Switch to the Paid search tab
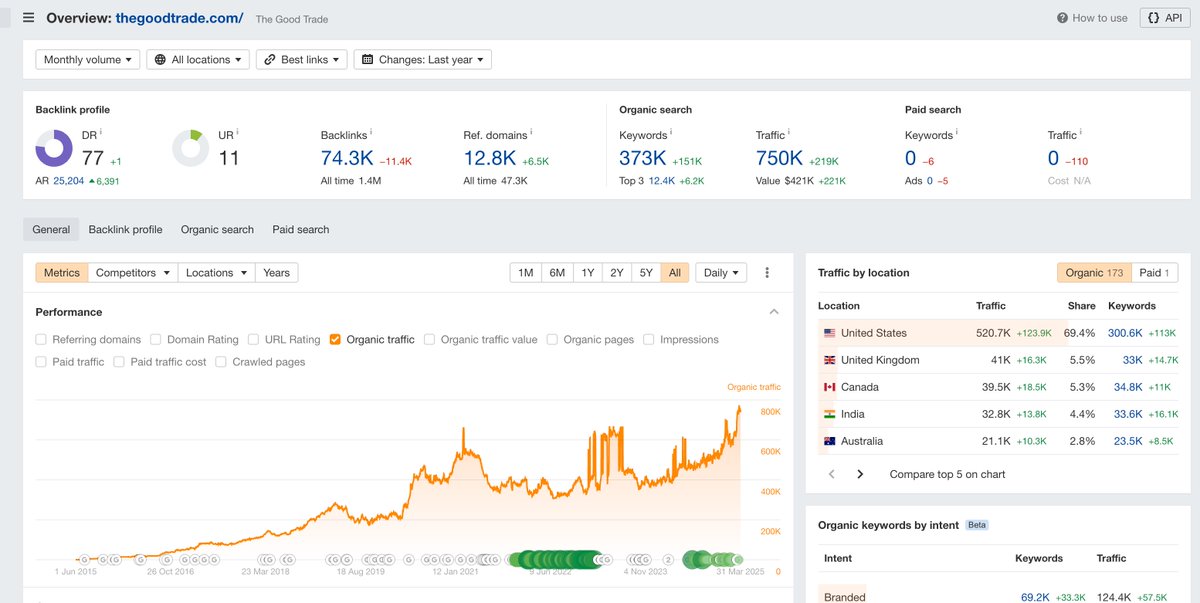The image size is (1200, 603). 300,229
